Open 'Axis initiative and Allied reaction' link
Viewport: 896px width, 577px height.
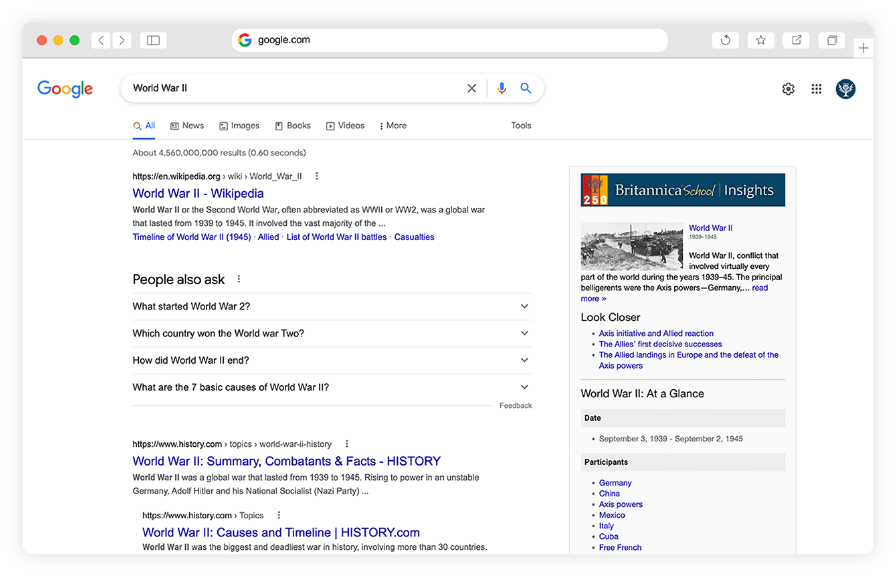(656, 333)
